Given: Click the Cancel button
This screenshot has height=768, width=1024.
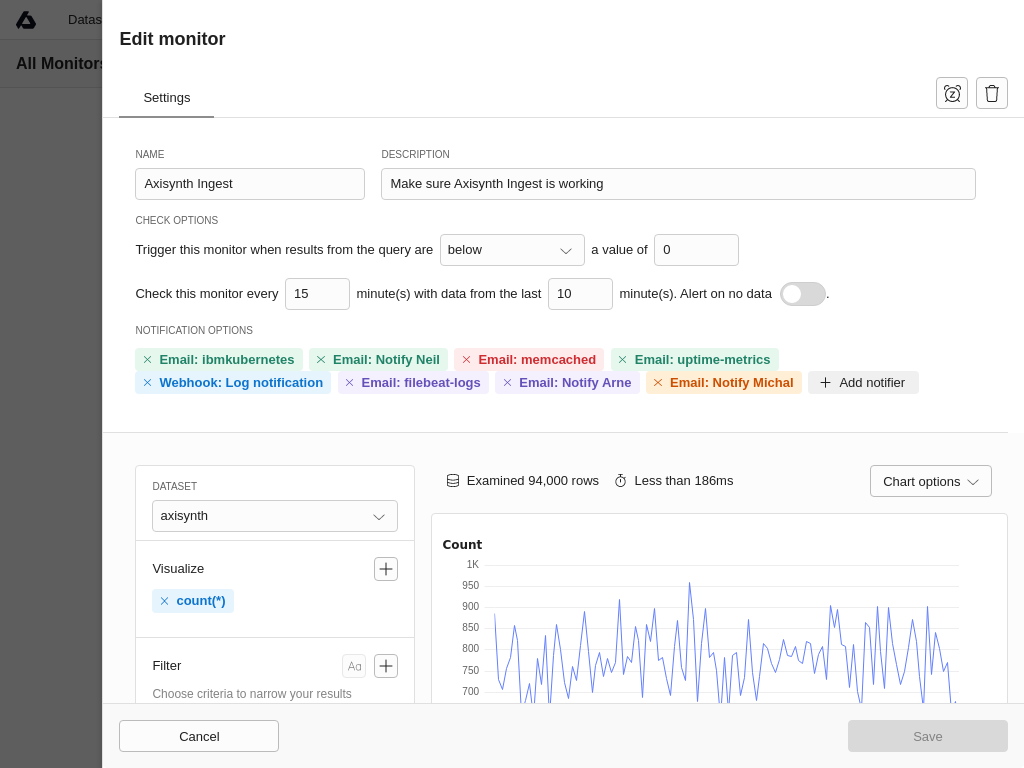Looking at the screenshot, I should [199, 736].
